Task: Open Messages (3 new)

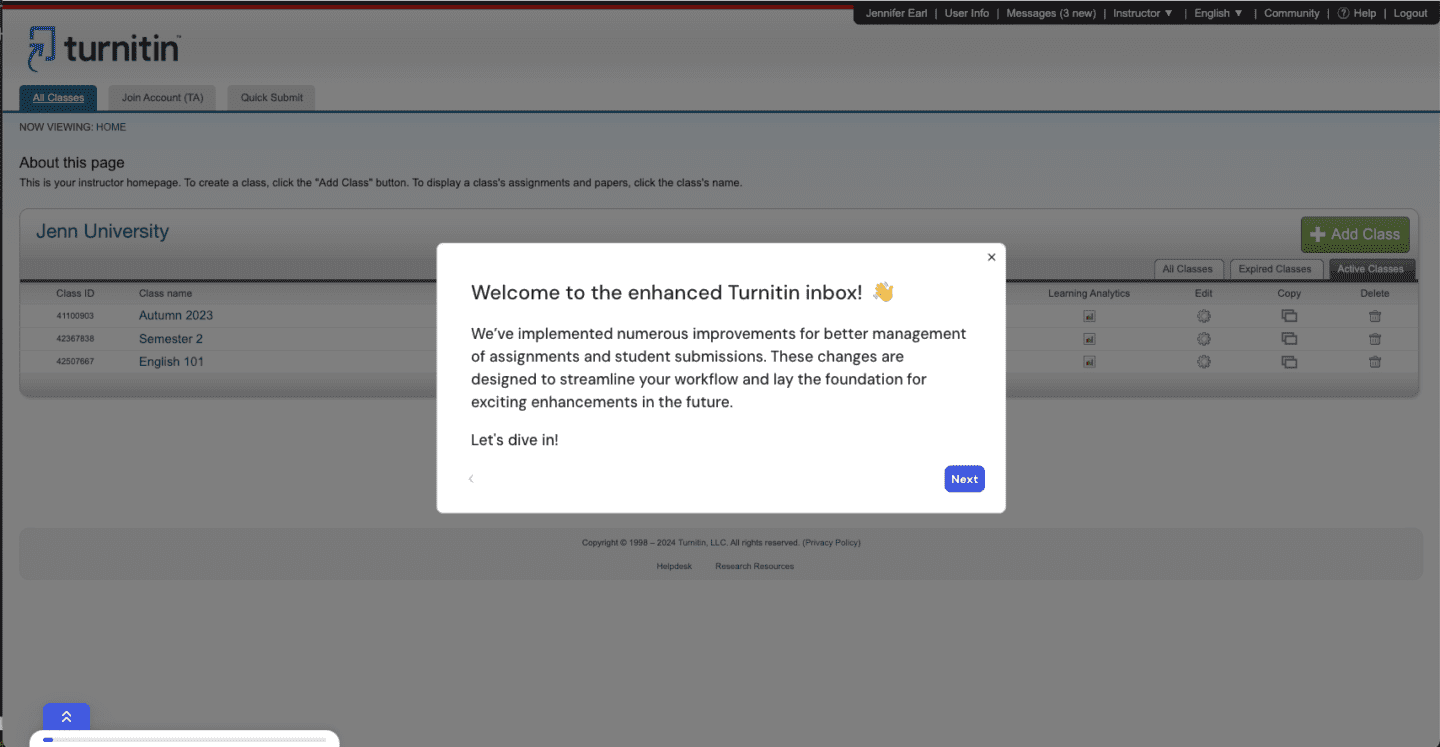Action: pyautogui.click(x=1050, y=13)
